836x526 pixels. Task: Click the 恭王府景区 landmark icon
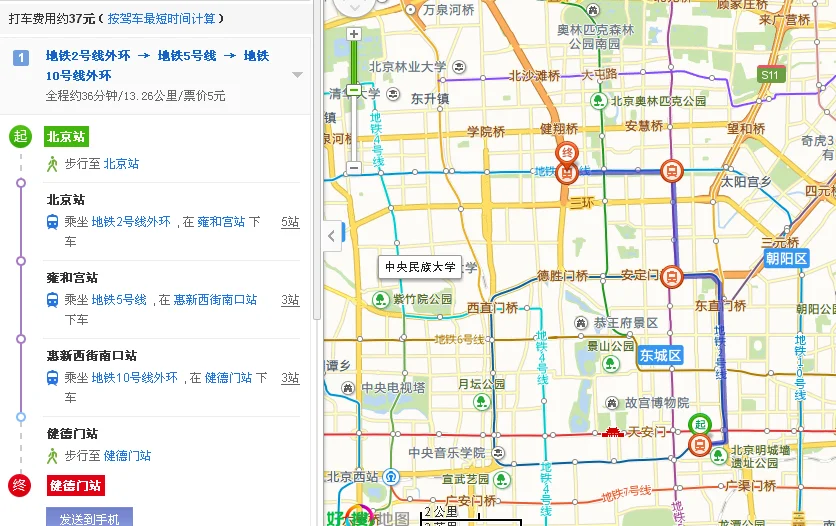click(x=581, y=322)
